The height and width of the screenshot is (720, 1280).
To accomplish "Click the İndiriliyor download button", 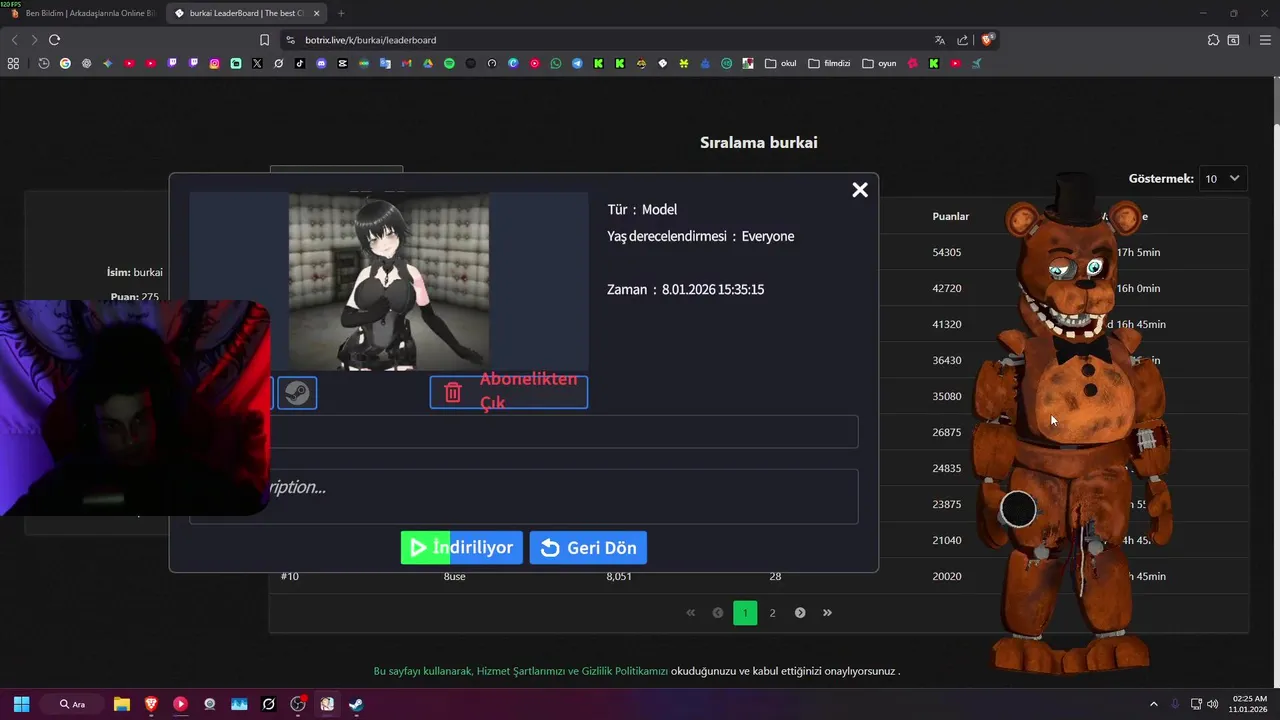I will tap(461, 548).
